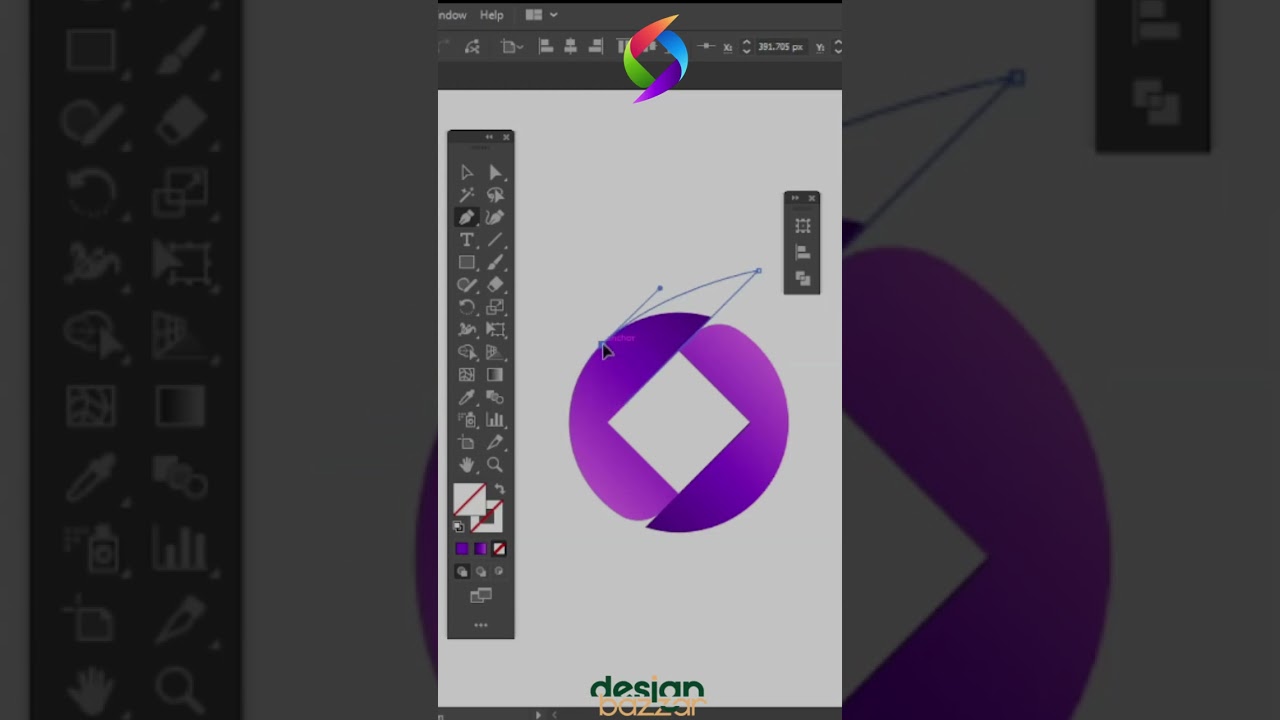The image size is (1280, 720).
Task: Select the Selection tool (black arrow)
Action: pos(467,172)
